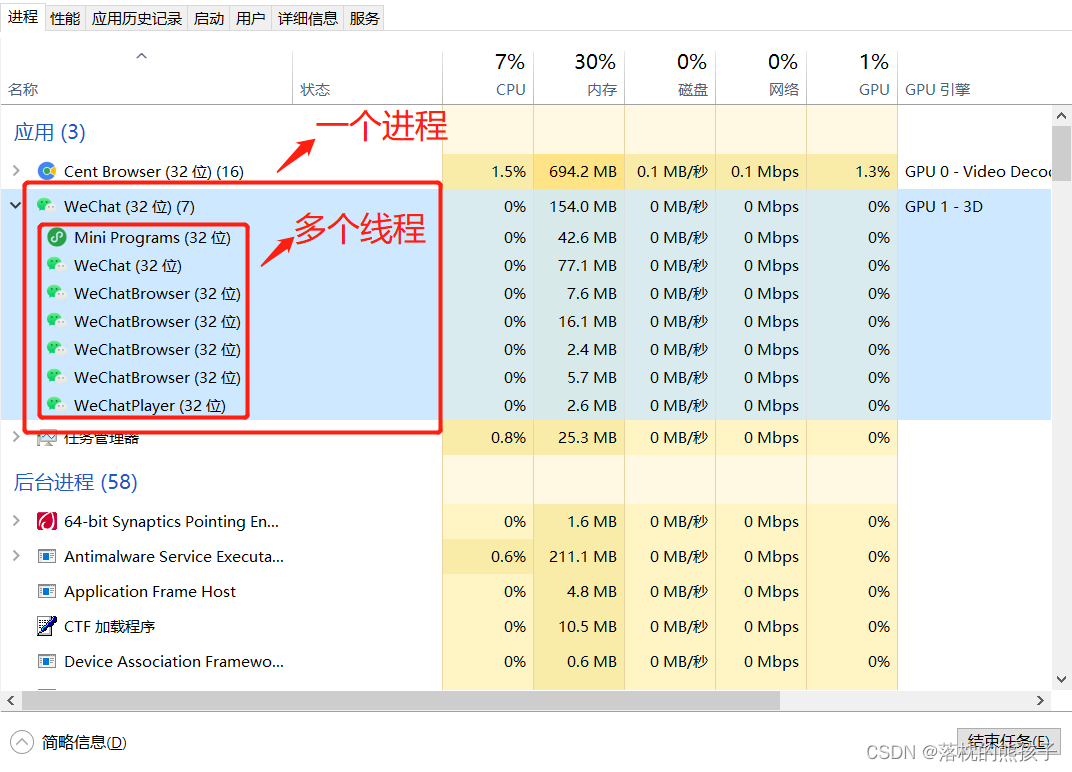Select the WeChat (32 位) child process
The height and width of the screenshot is (772, 1072).
pyautogui.click(x=525, y=265)
